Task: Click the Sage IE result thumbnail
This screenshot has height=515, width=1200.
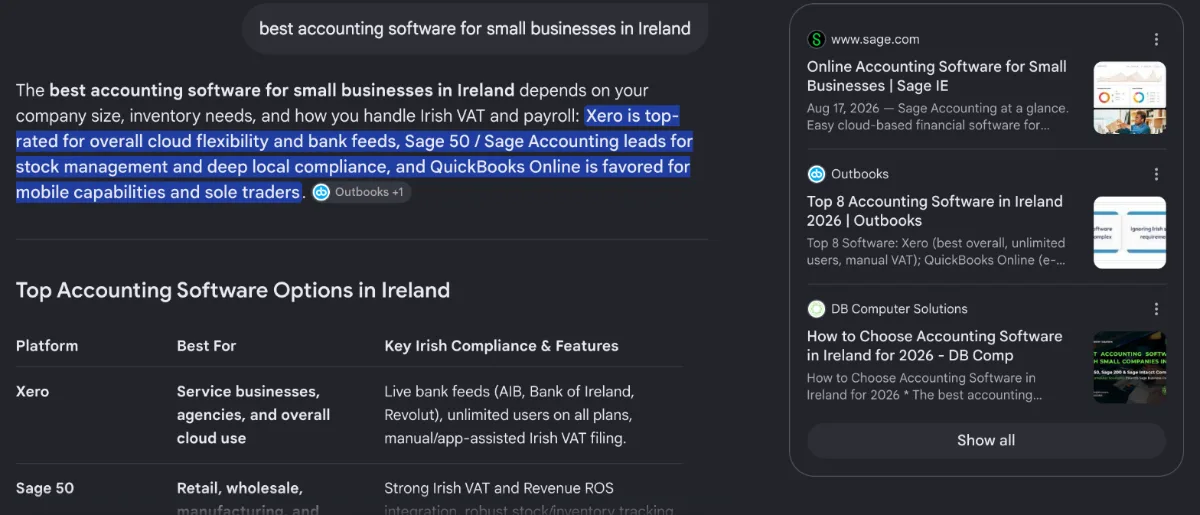Action: 1130,98
